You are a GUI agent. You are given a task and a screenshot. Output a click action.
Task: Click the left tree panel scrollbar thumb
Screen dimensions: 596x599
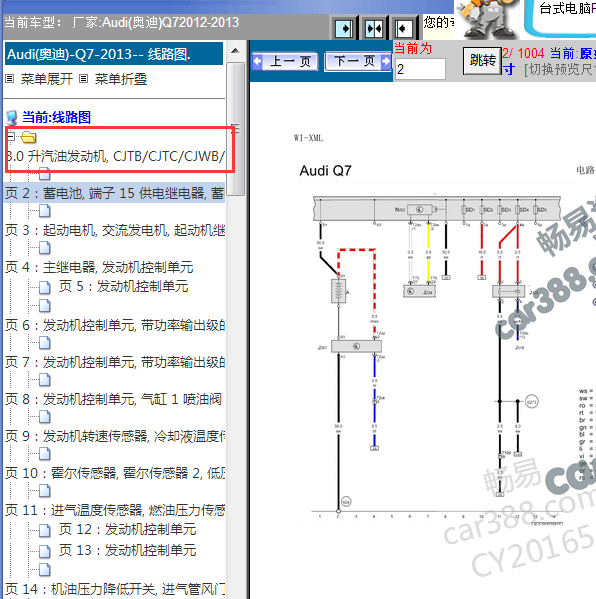pyautogui.click(x=235, y=129)
